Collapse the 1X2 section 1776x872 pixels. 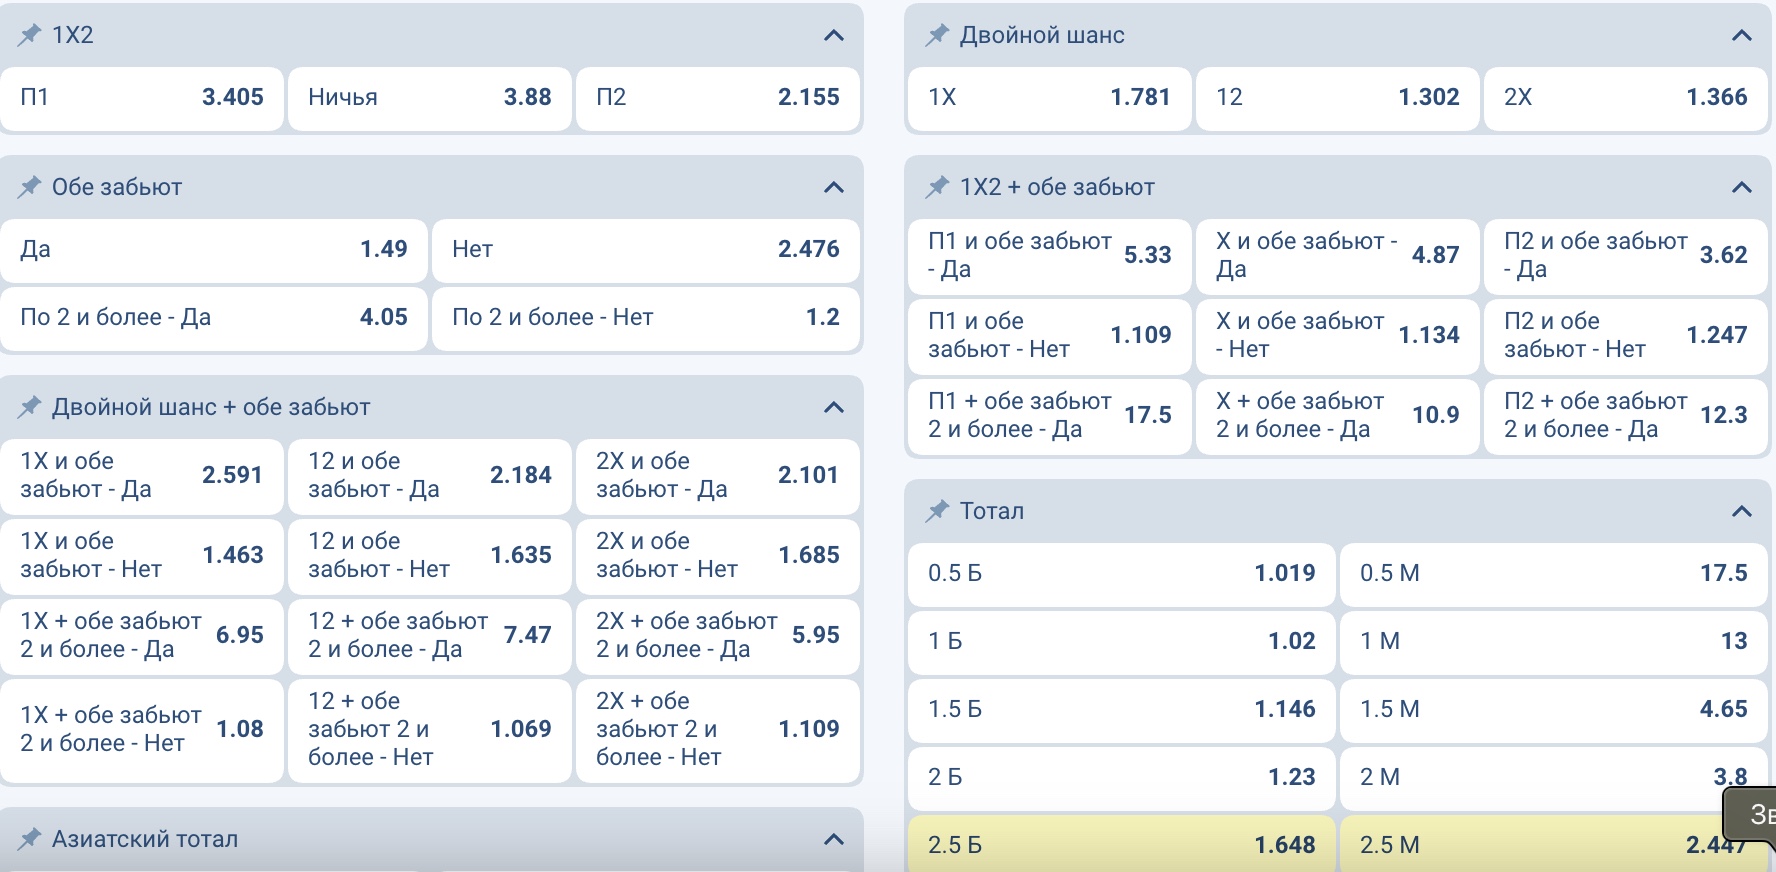pyautogui.click(x=834, y=36)
